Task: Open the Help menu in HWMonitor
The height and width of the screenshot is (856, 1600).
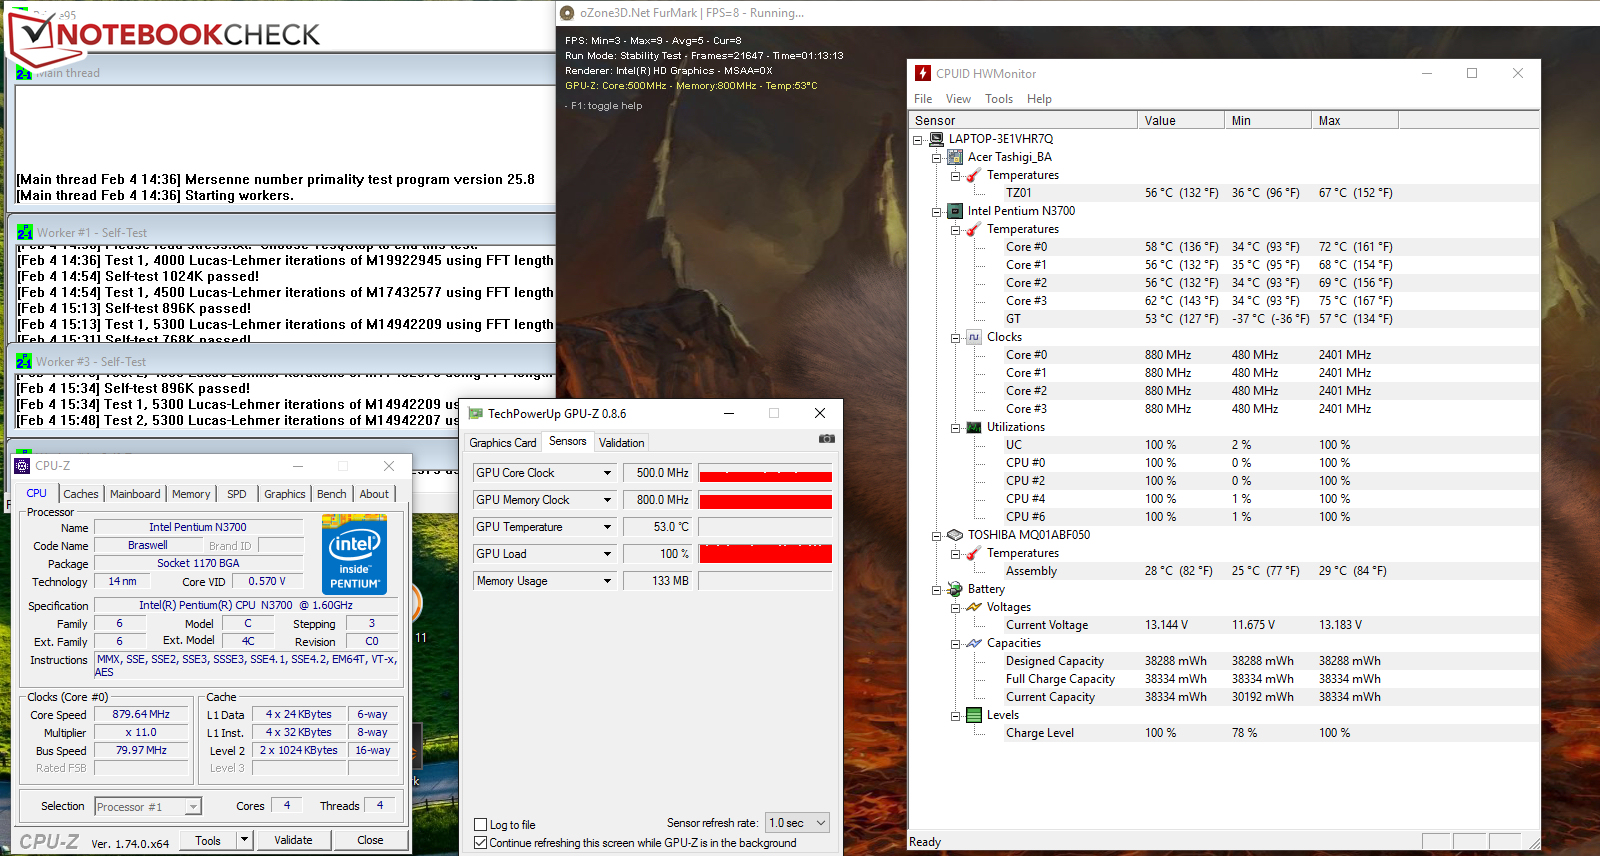Action: [1039, 99]
